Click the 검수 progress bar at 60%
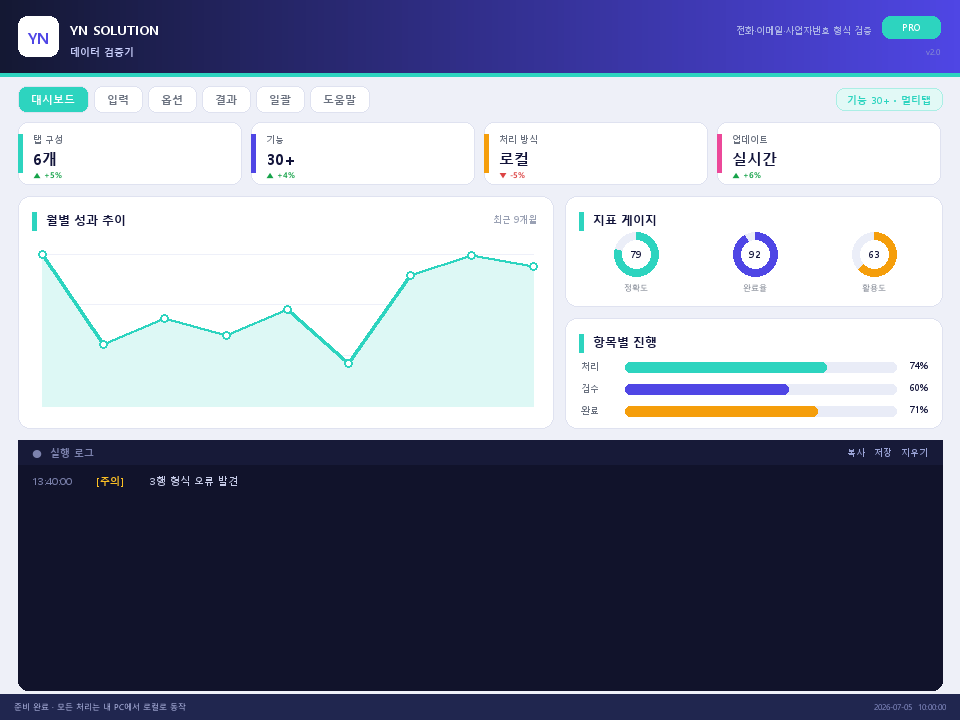 pos(760,389)
